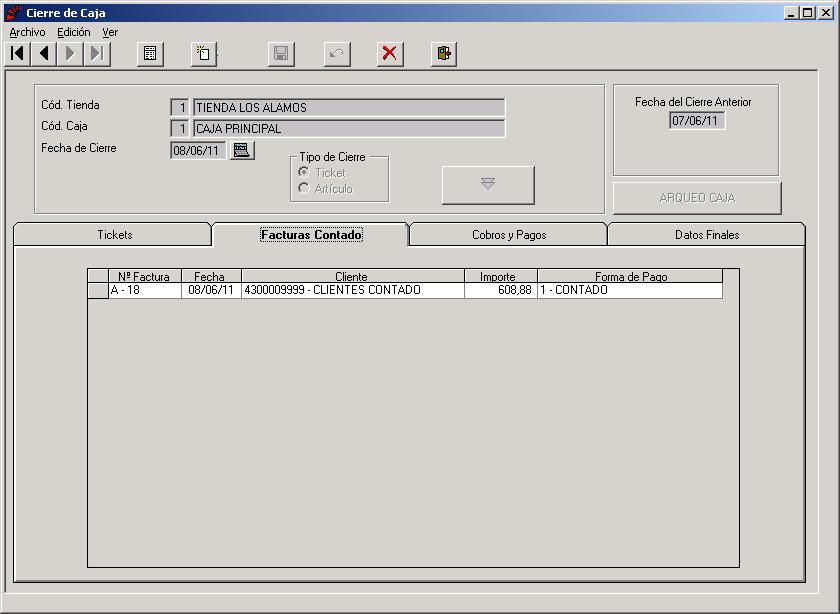Open the calculator toolbar icon
The height and width of the screenshot is (614, 840).
point(150,54)
